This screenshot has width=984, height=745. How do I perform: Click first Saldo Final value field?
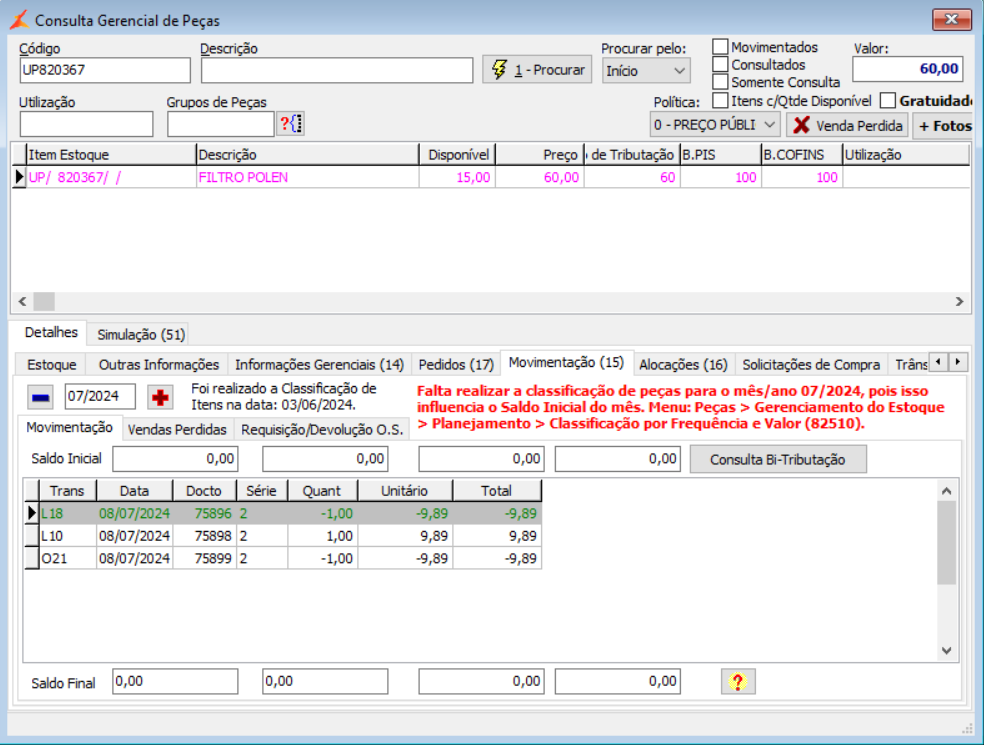(x=176, y=682)
